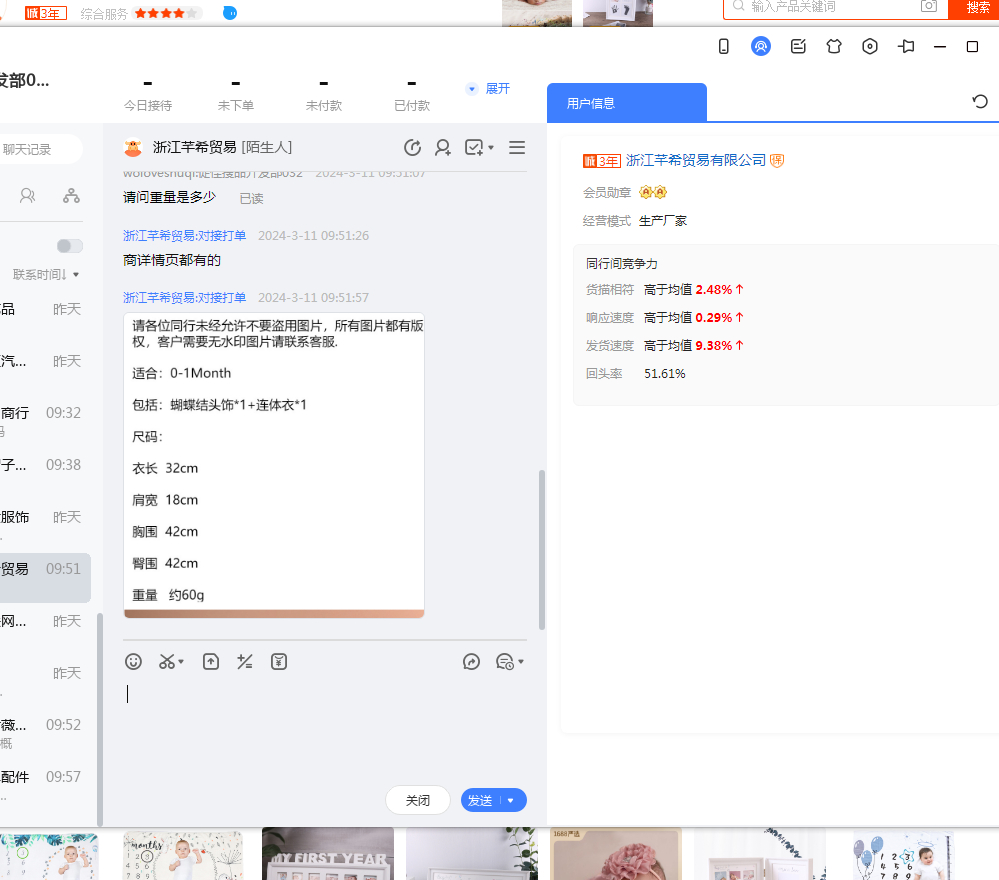The image size is (999, 880).
Task: Click the upload file icon in chat toolbar
Action: click(211, 661)
